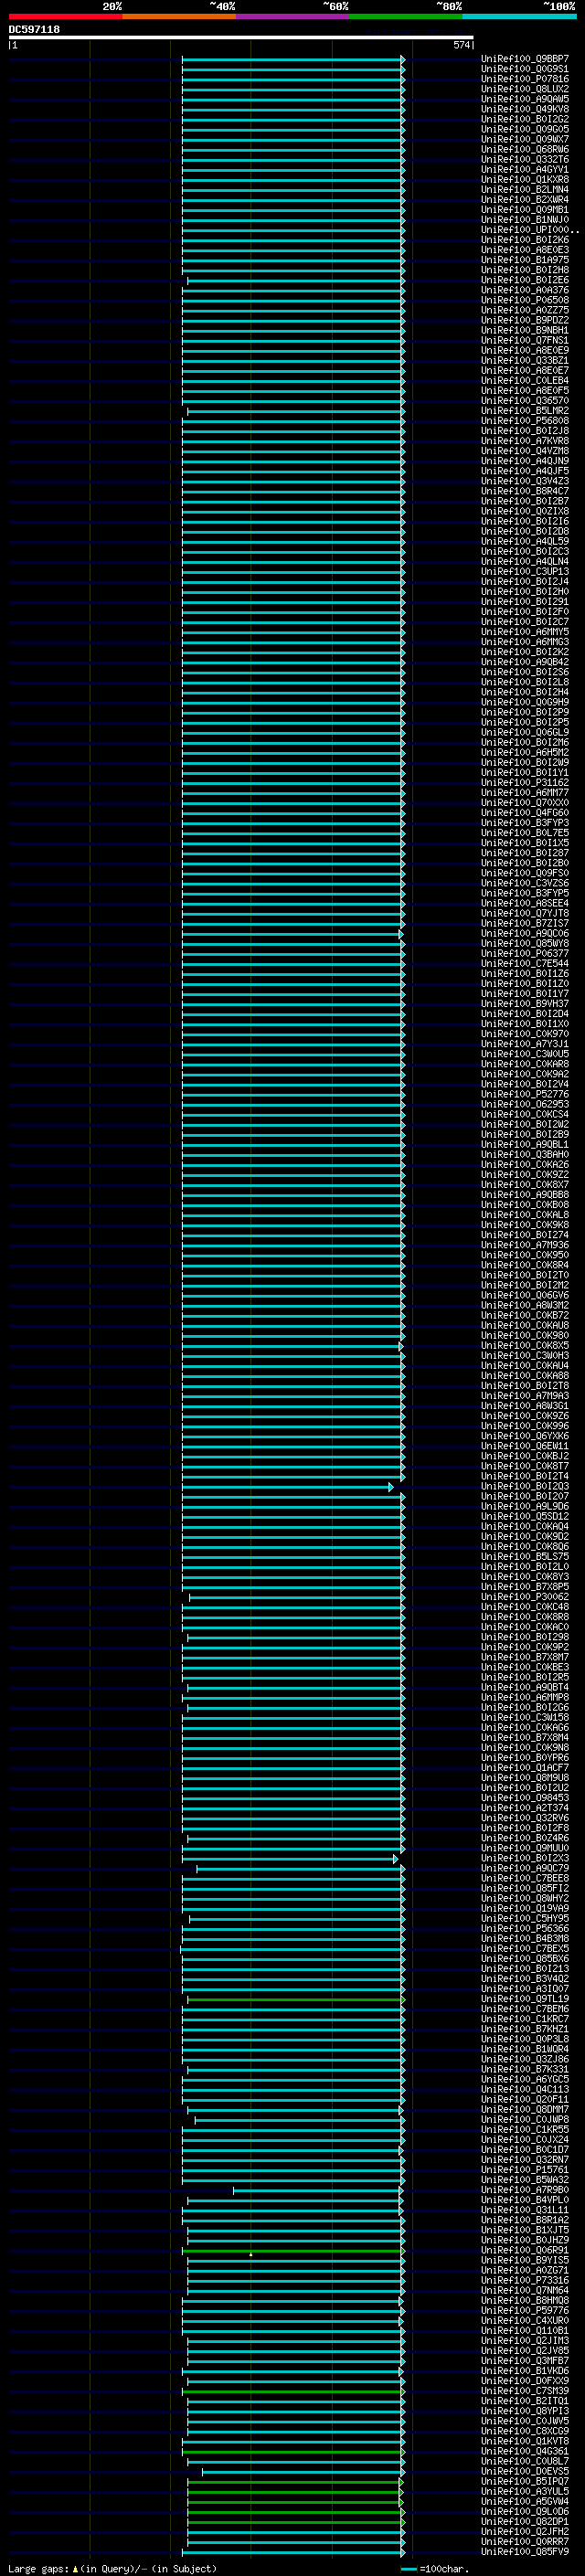Click the alignment bar for UniRef100_B5LMR2

[295, 411]
